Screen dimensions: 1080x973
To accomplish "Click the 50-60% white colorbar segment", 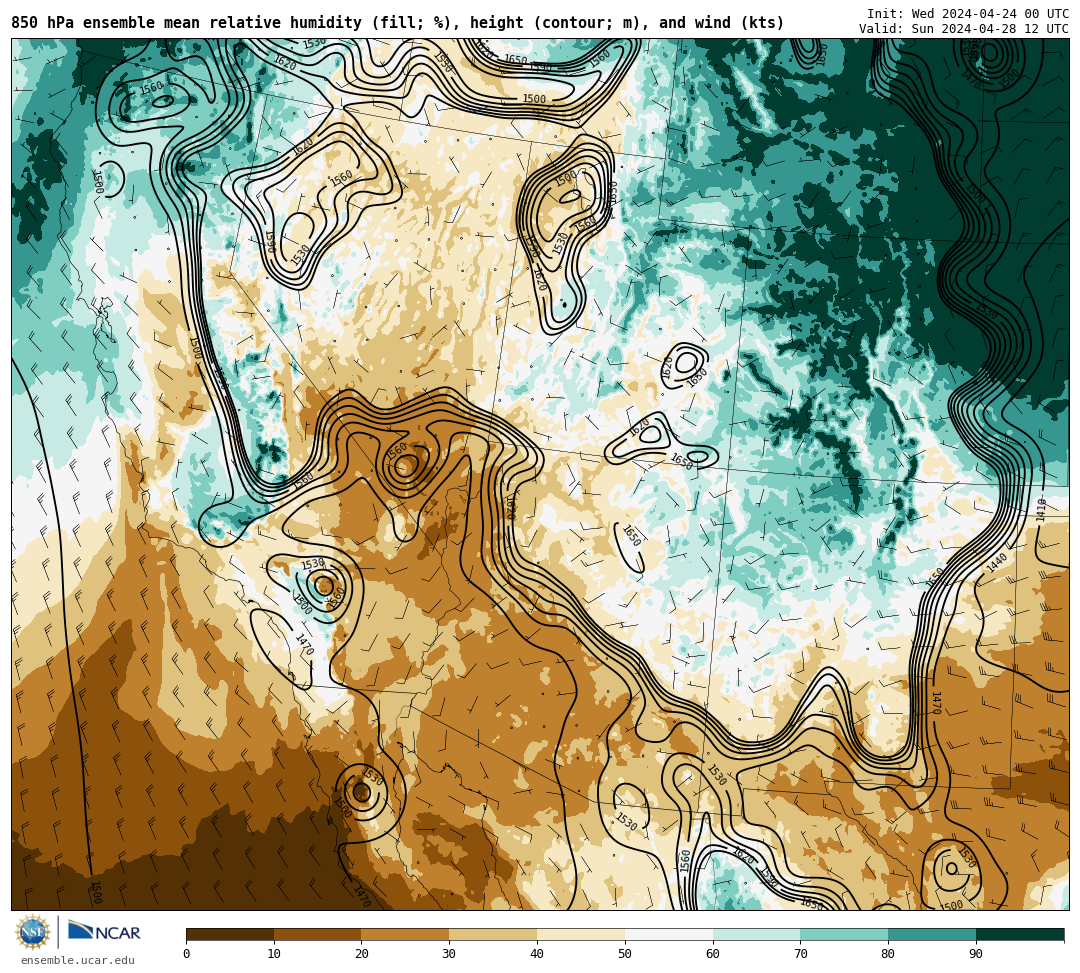I will pyautogui.click(x=669, y=934).
